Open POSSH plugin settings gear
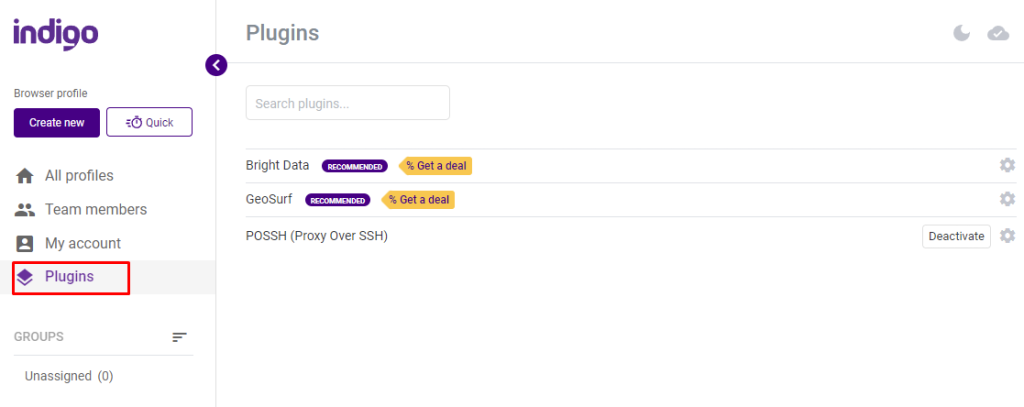 pyautogui.click(x=1007, y=236)
